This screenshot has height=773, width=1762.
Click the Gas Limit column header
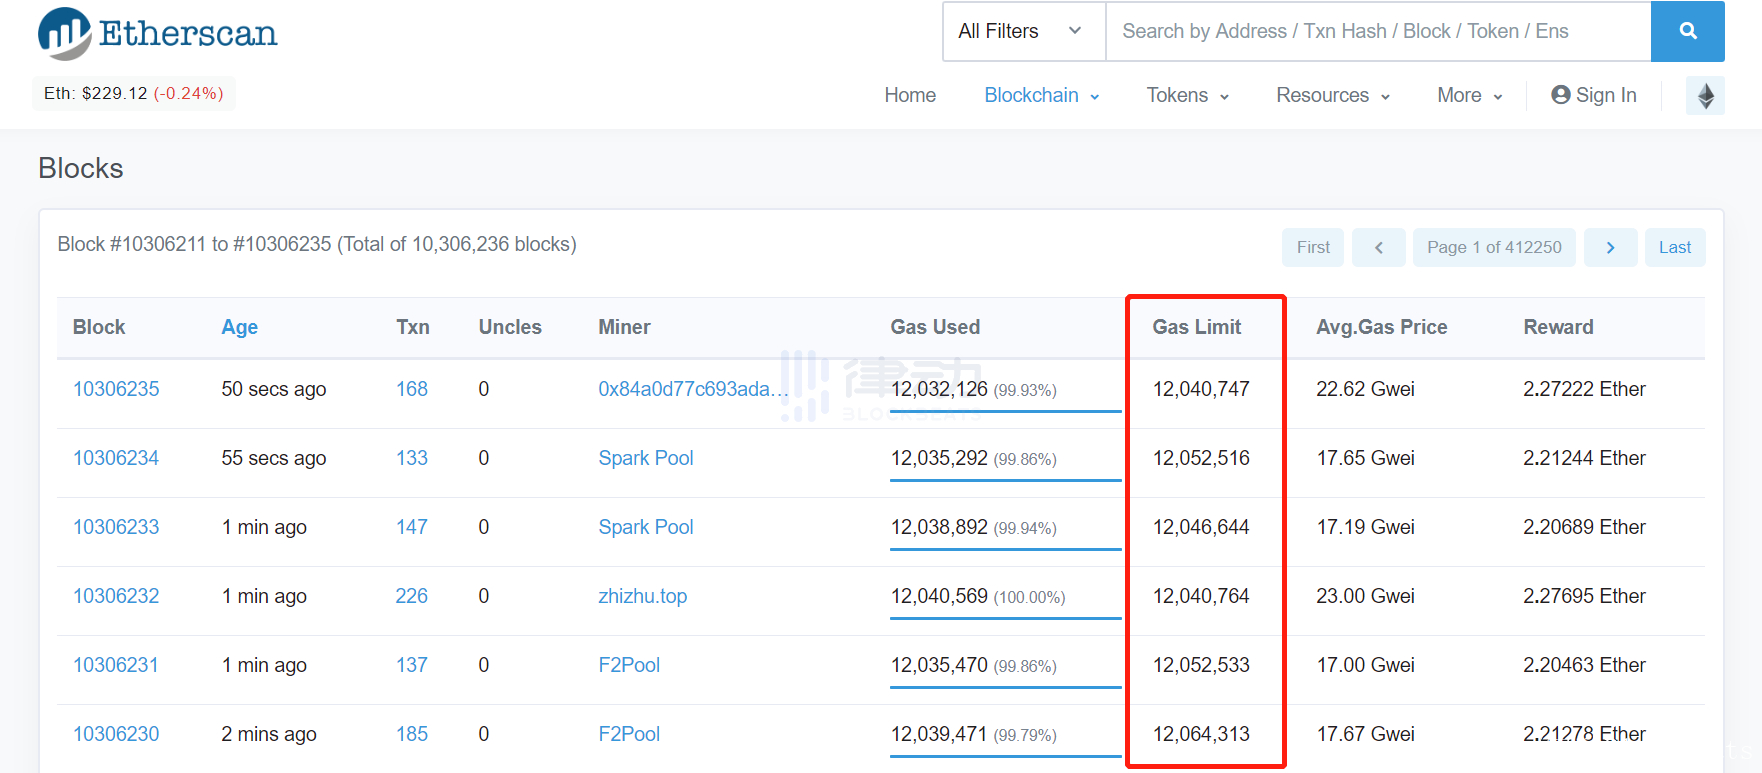pyautogui.click(x=1197, y=327)
